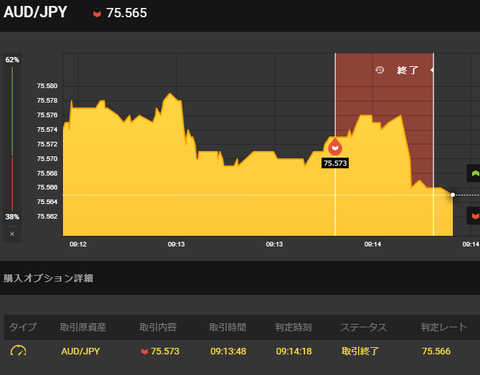This screenshot has width=480, height=375.
Task: Click the AUD/JPY pair heading
Action: [x=35, y=12]
